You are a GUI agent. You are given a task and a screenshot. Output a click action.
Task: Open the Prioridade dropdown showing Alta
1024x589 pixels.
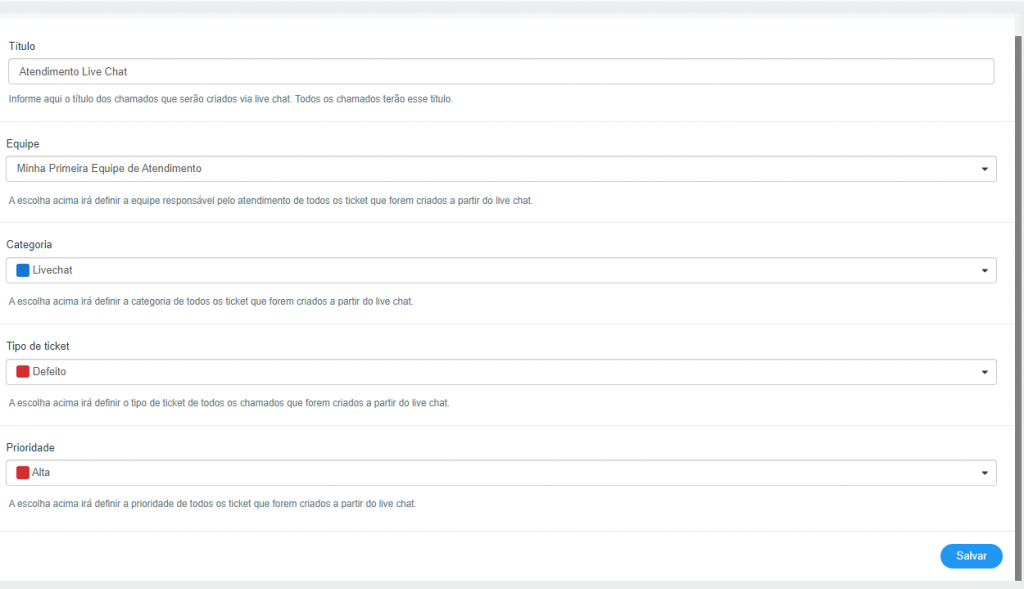(x=501, y=473)
